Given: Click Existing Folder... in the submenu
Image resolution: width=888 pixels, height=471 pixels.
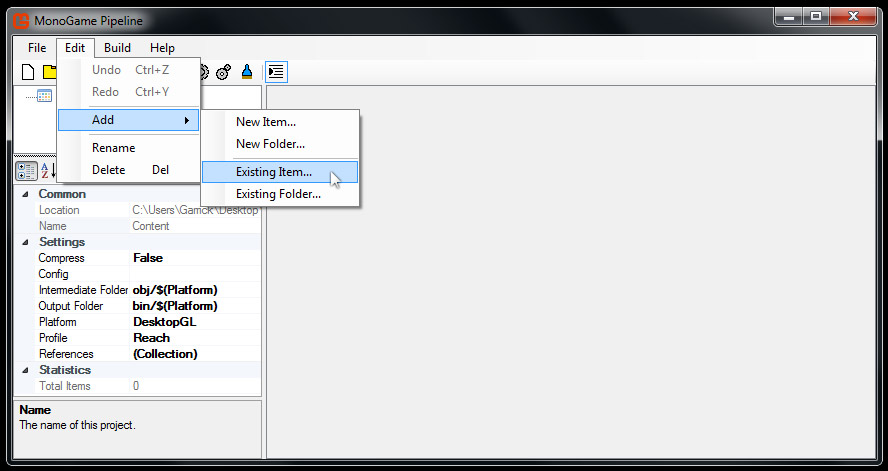Looking at the screenshot, I should (x=278, y=194).
